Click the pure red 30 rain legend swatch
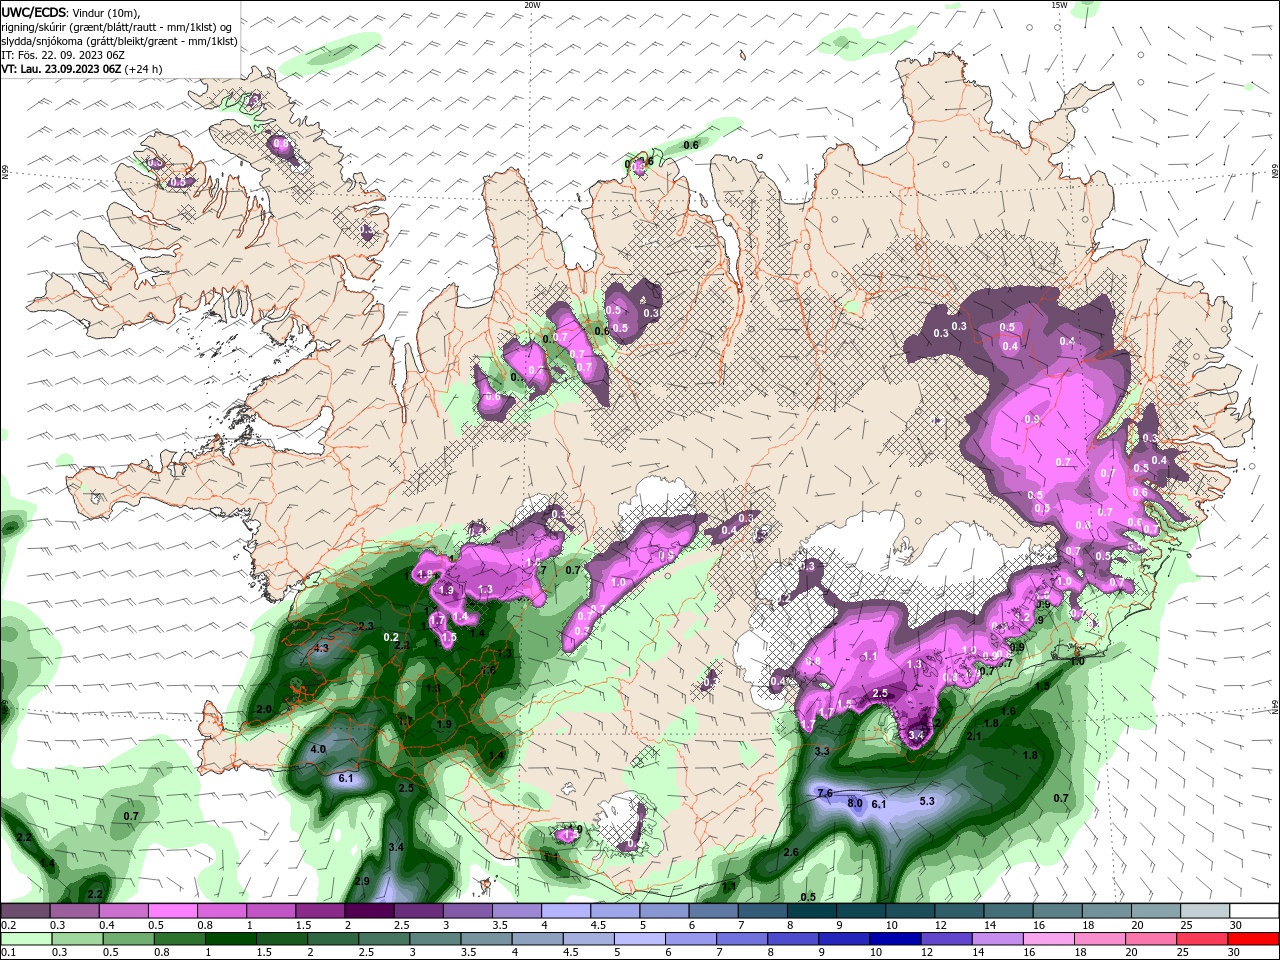 click(x=1254, y=939)
